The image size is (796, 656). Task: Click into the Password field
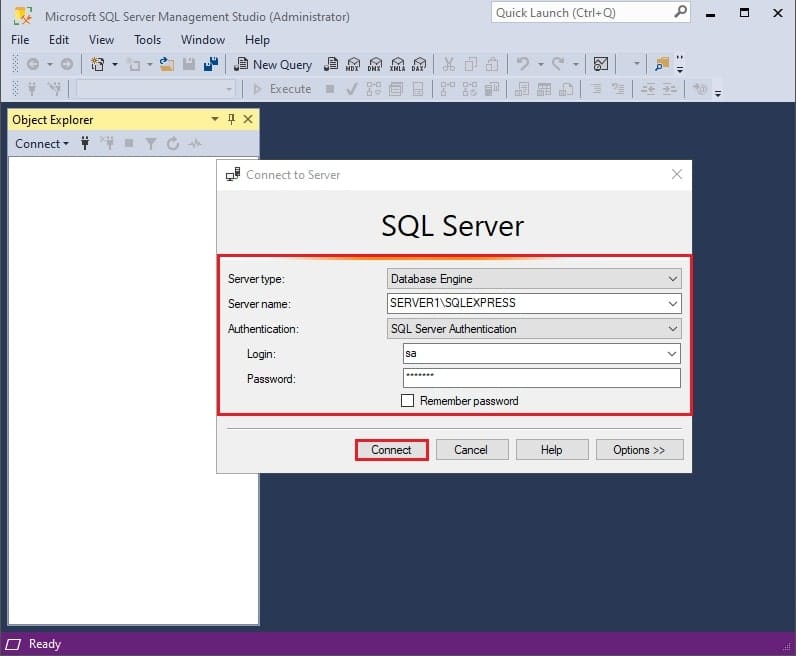542,378
